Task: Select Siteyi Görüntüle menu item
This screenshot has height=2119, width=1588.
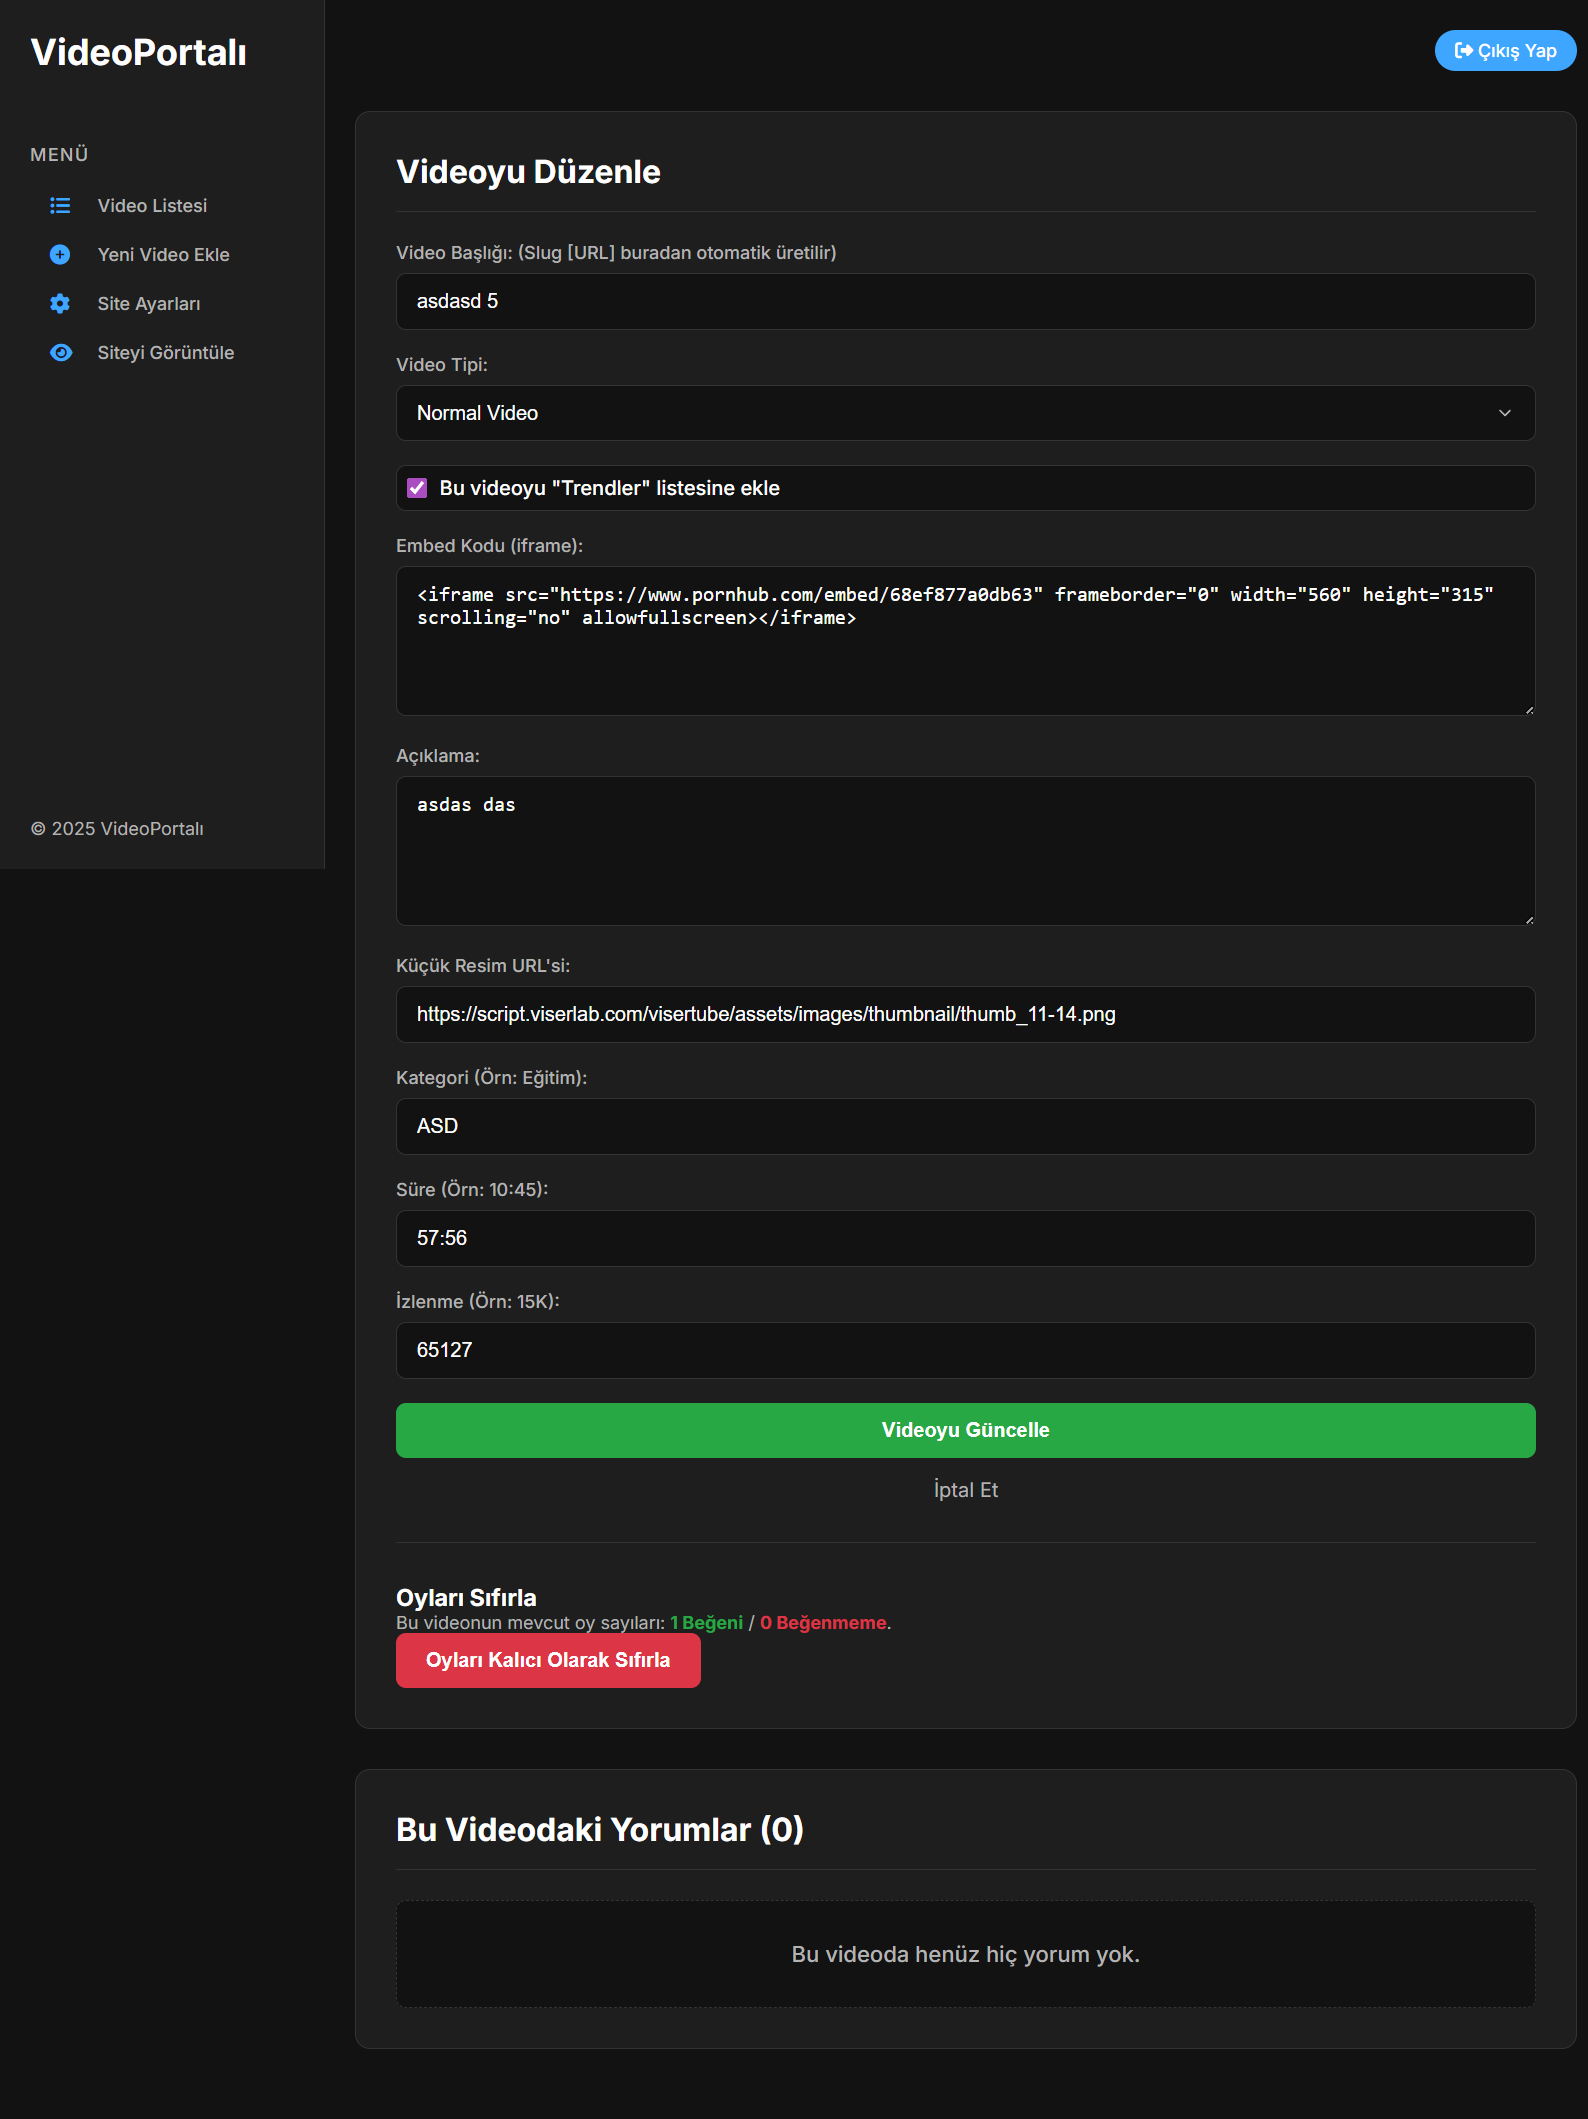Action: point(166,353)
